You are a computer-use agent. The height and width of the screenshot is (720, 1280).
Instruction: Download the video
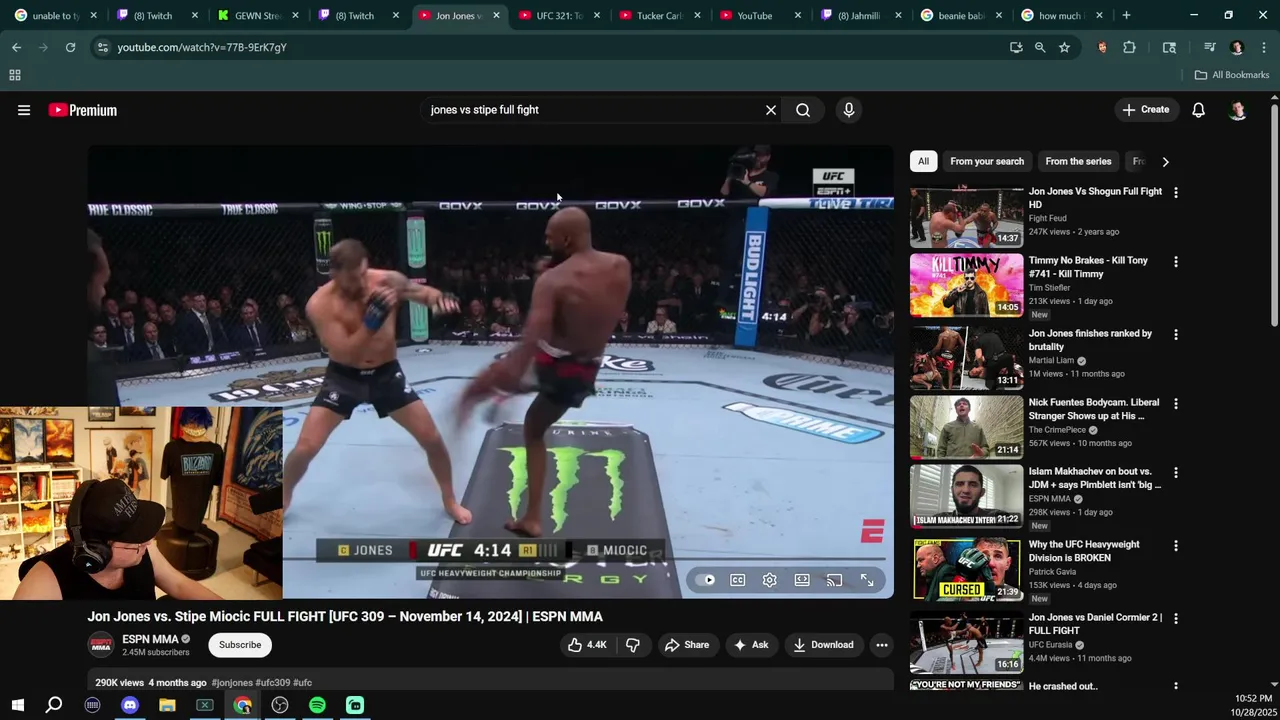(x=823, y=645)
